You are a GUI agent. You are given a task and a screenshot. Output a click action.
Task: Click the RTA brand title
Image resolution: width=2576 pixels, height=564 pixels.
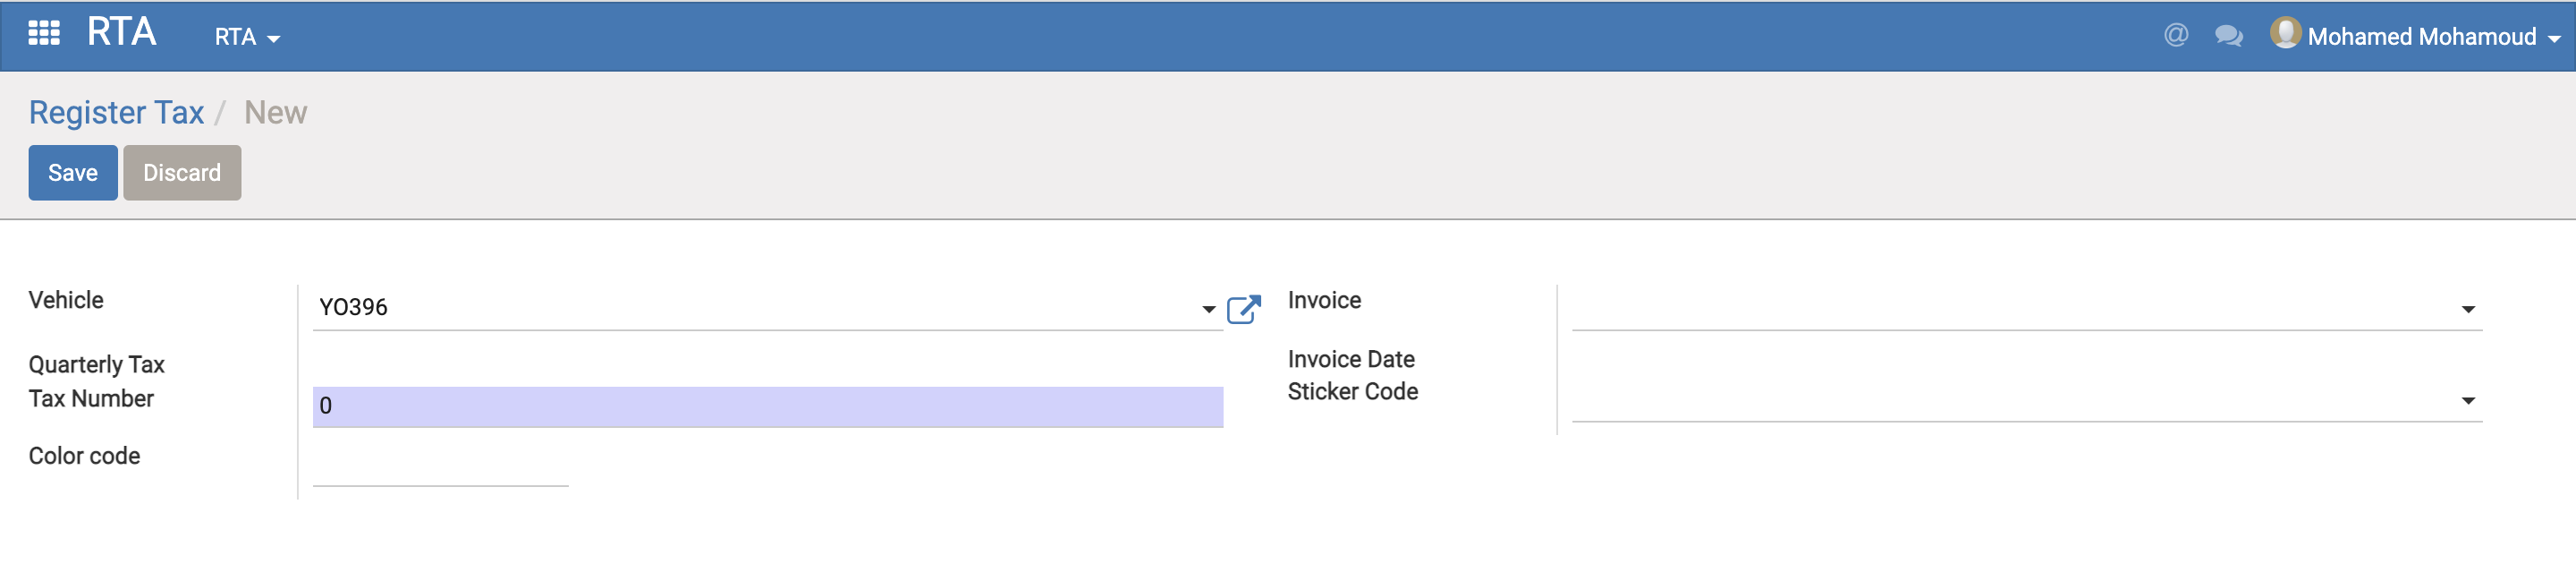pyautogui.click(x=121, y=32)
